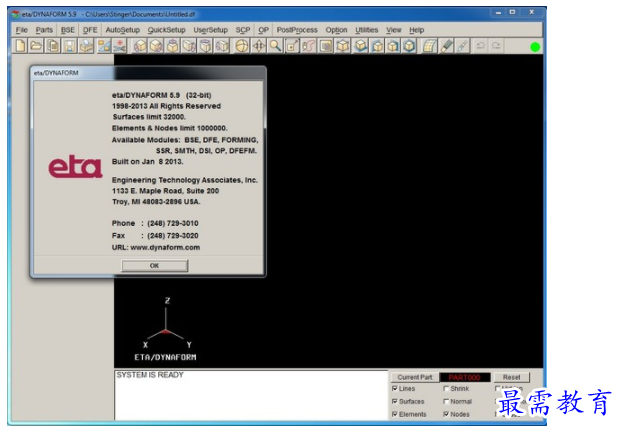Image resolution: width=620 pixels, height=434 pixels.
Task: Click the PART000 name field
Action: (x=463, y=377)
